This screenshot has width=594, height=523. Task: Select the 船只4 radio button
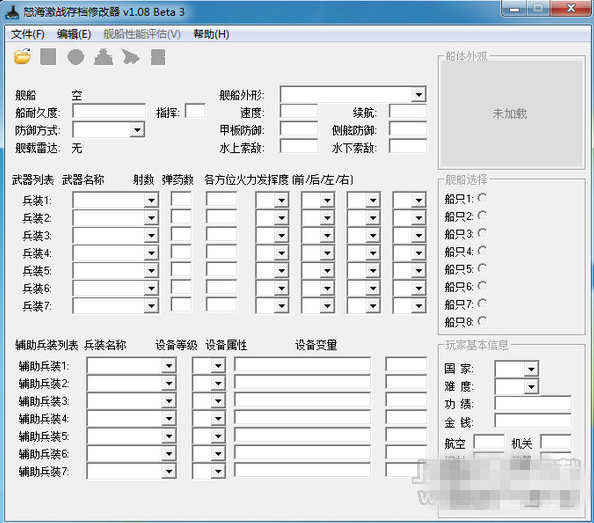coord(482,251)
